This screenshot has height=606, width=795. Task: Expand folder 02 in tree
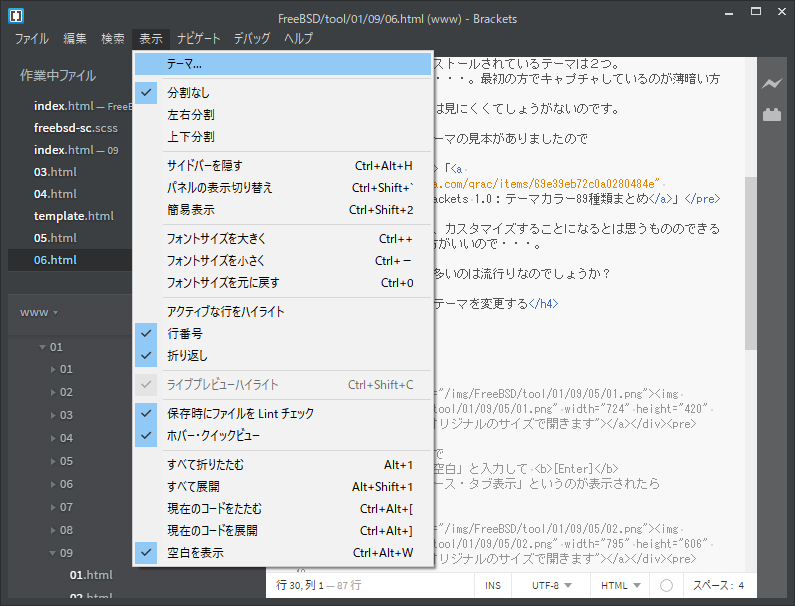pos(53,393)
